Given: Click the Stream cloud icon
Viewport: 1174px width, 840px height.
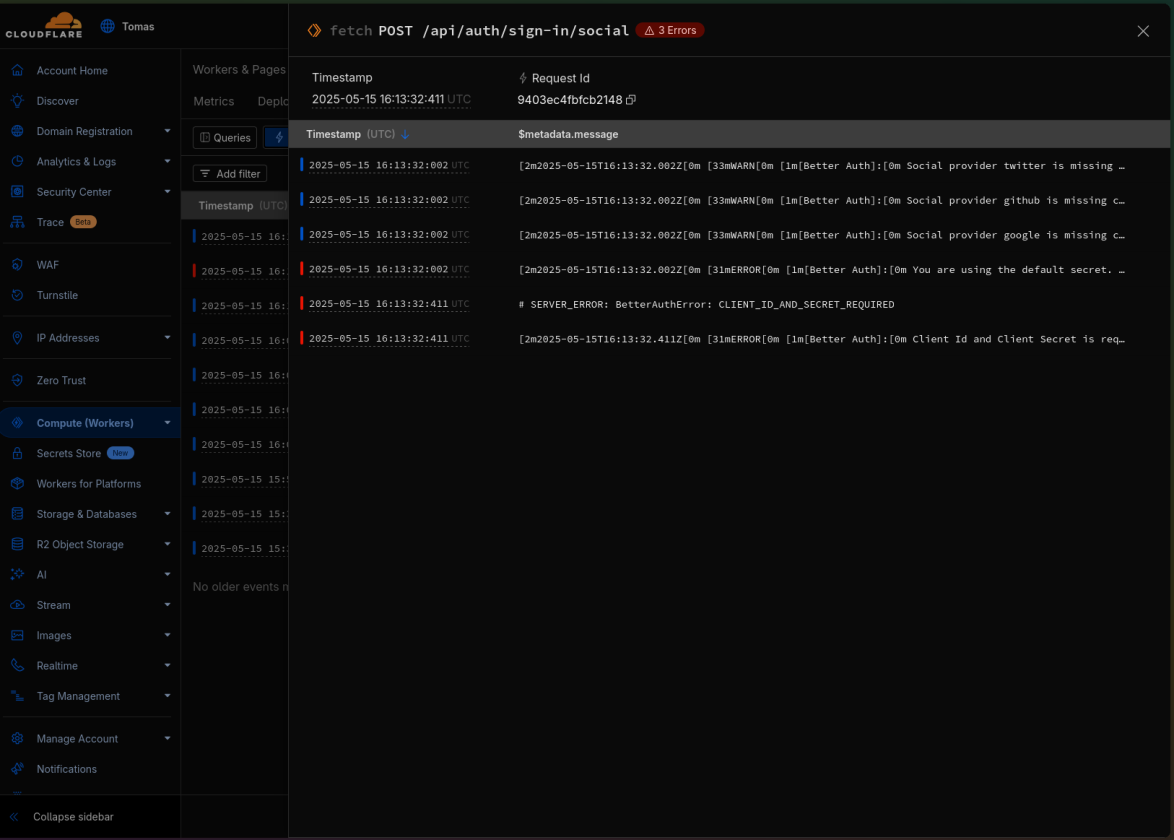Looking at the screenshot, I should point(17,605).
